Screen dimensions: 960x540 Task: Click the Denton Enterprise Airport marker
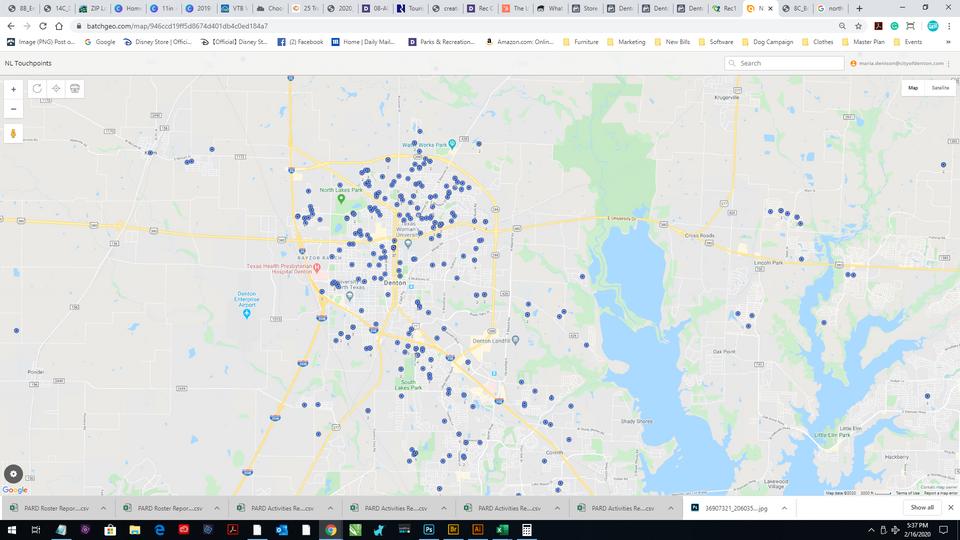[247, 313]
